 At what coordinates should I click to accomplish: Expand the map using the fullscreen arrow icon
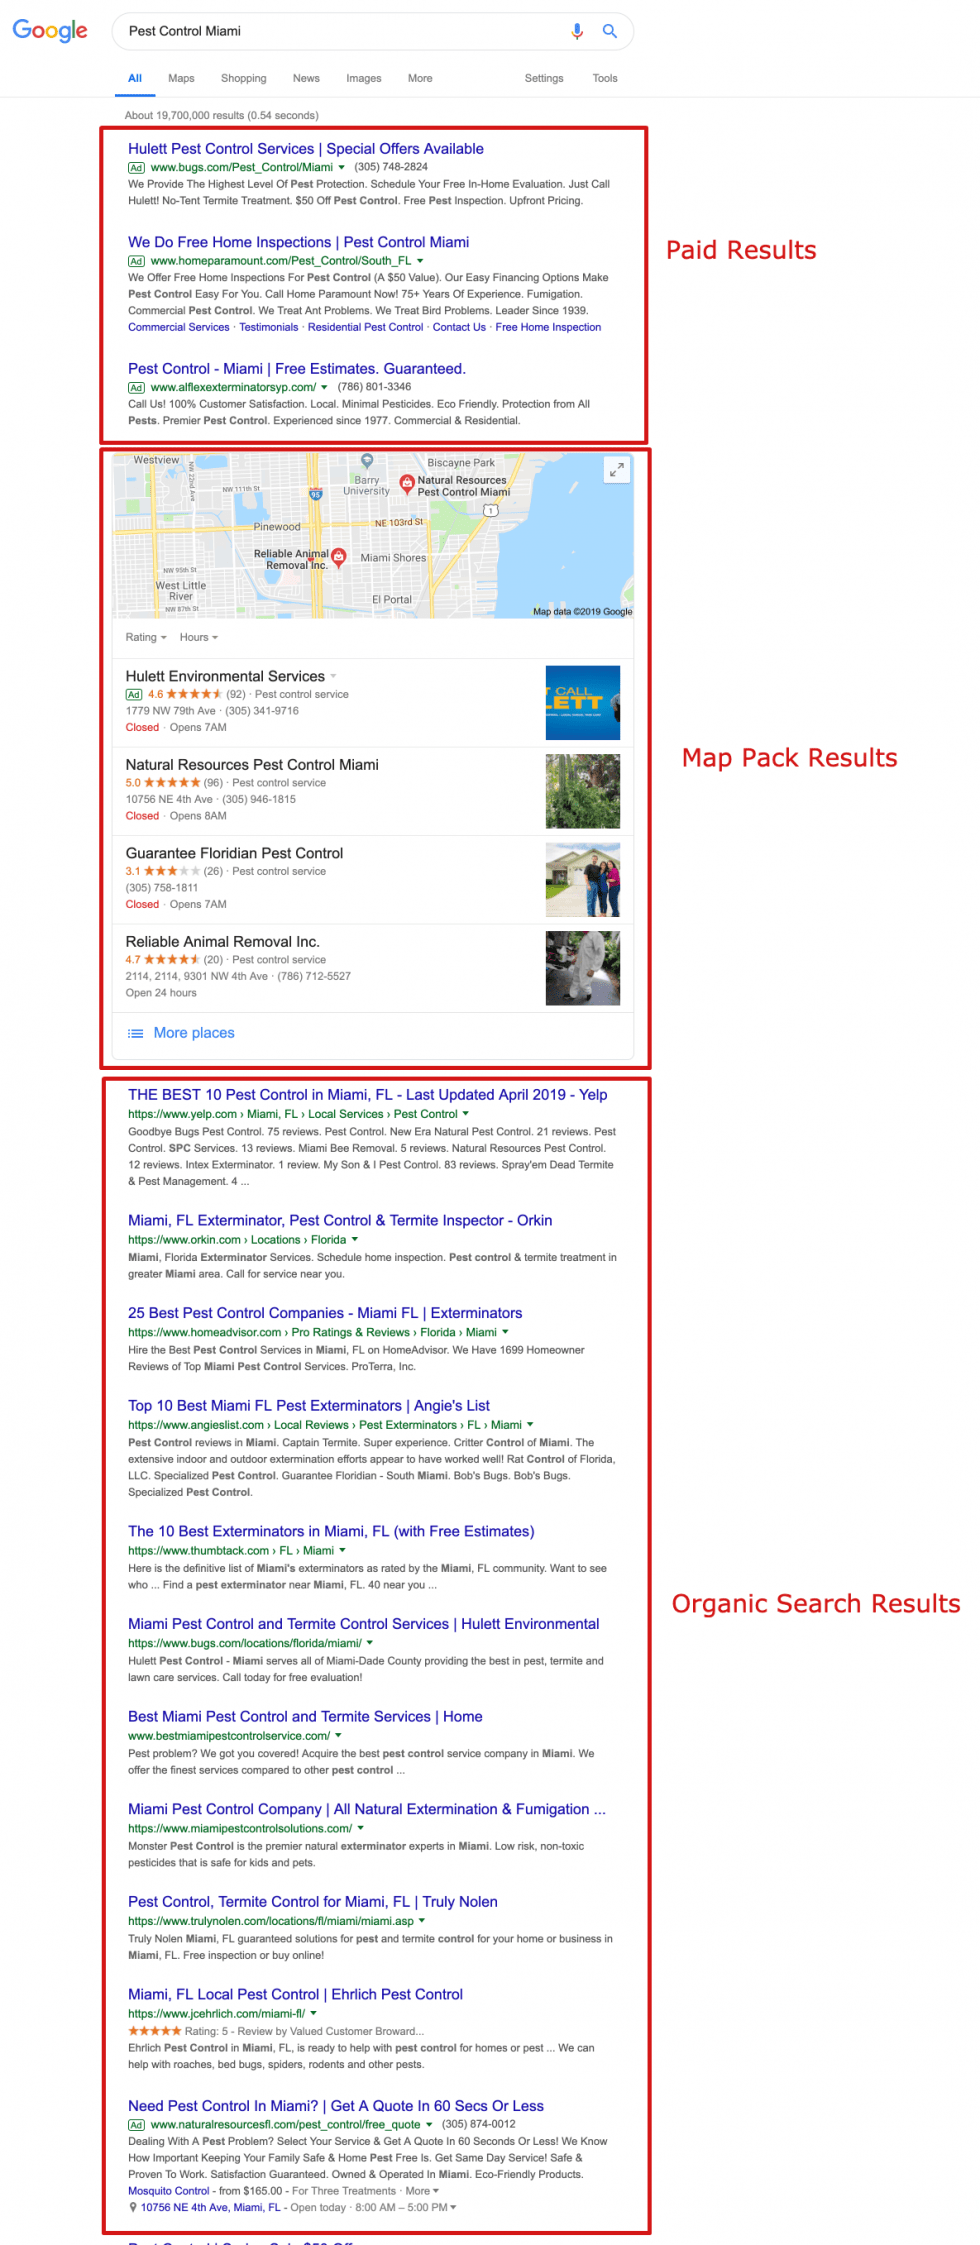coord(616,469)
